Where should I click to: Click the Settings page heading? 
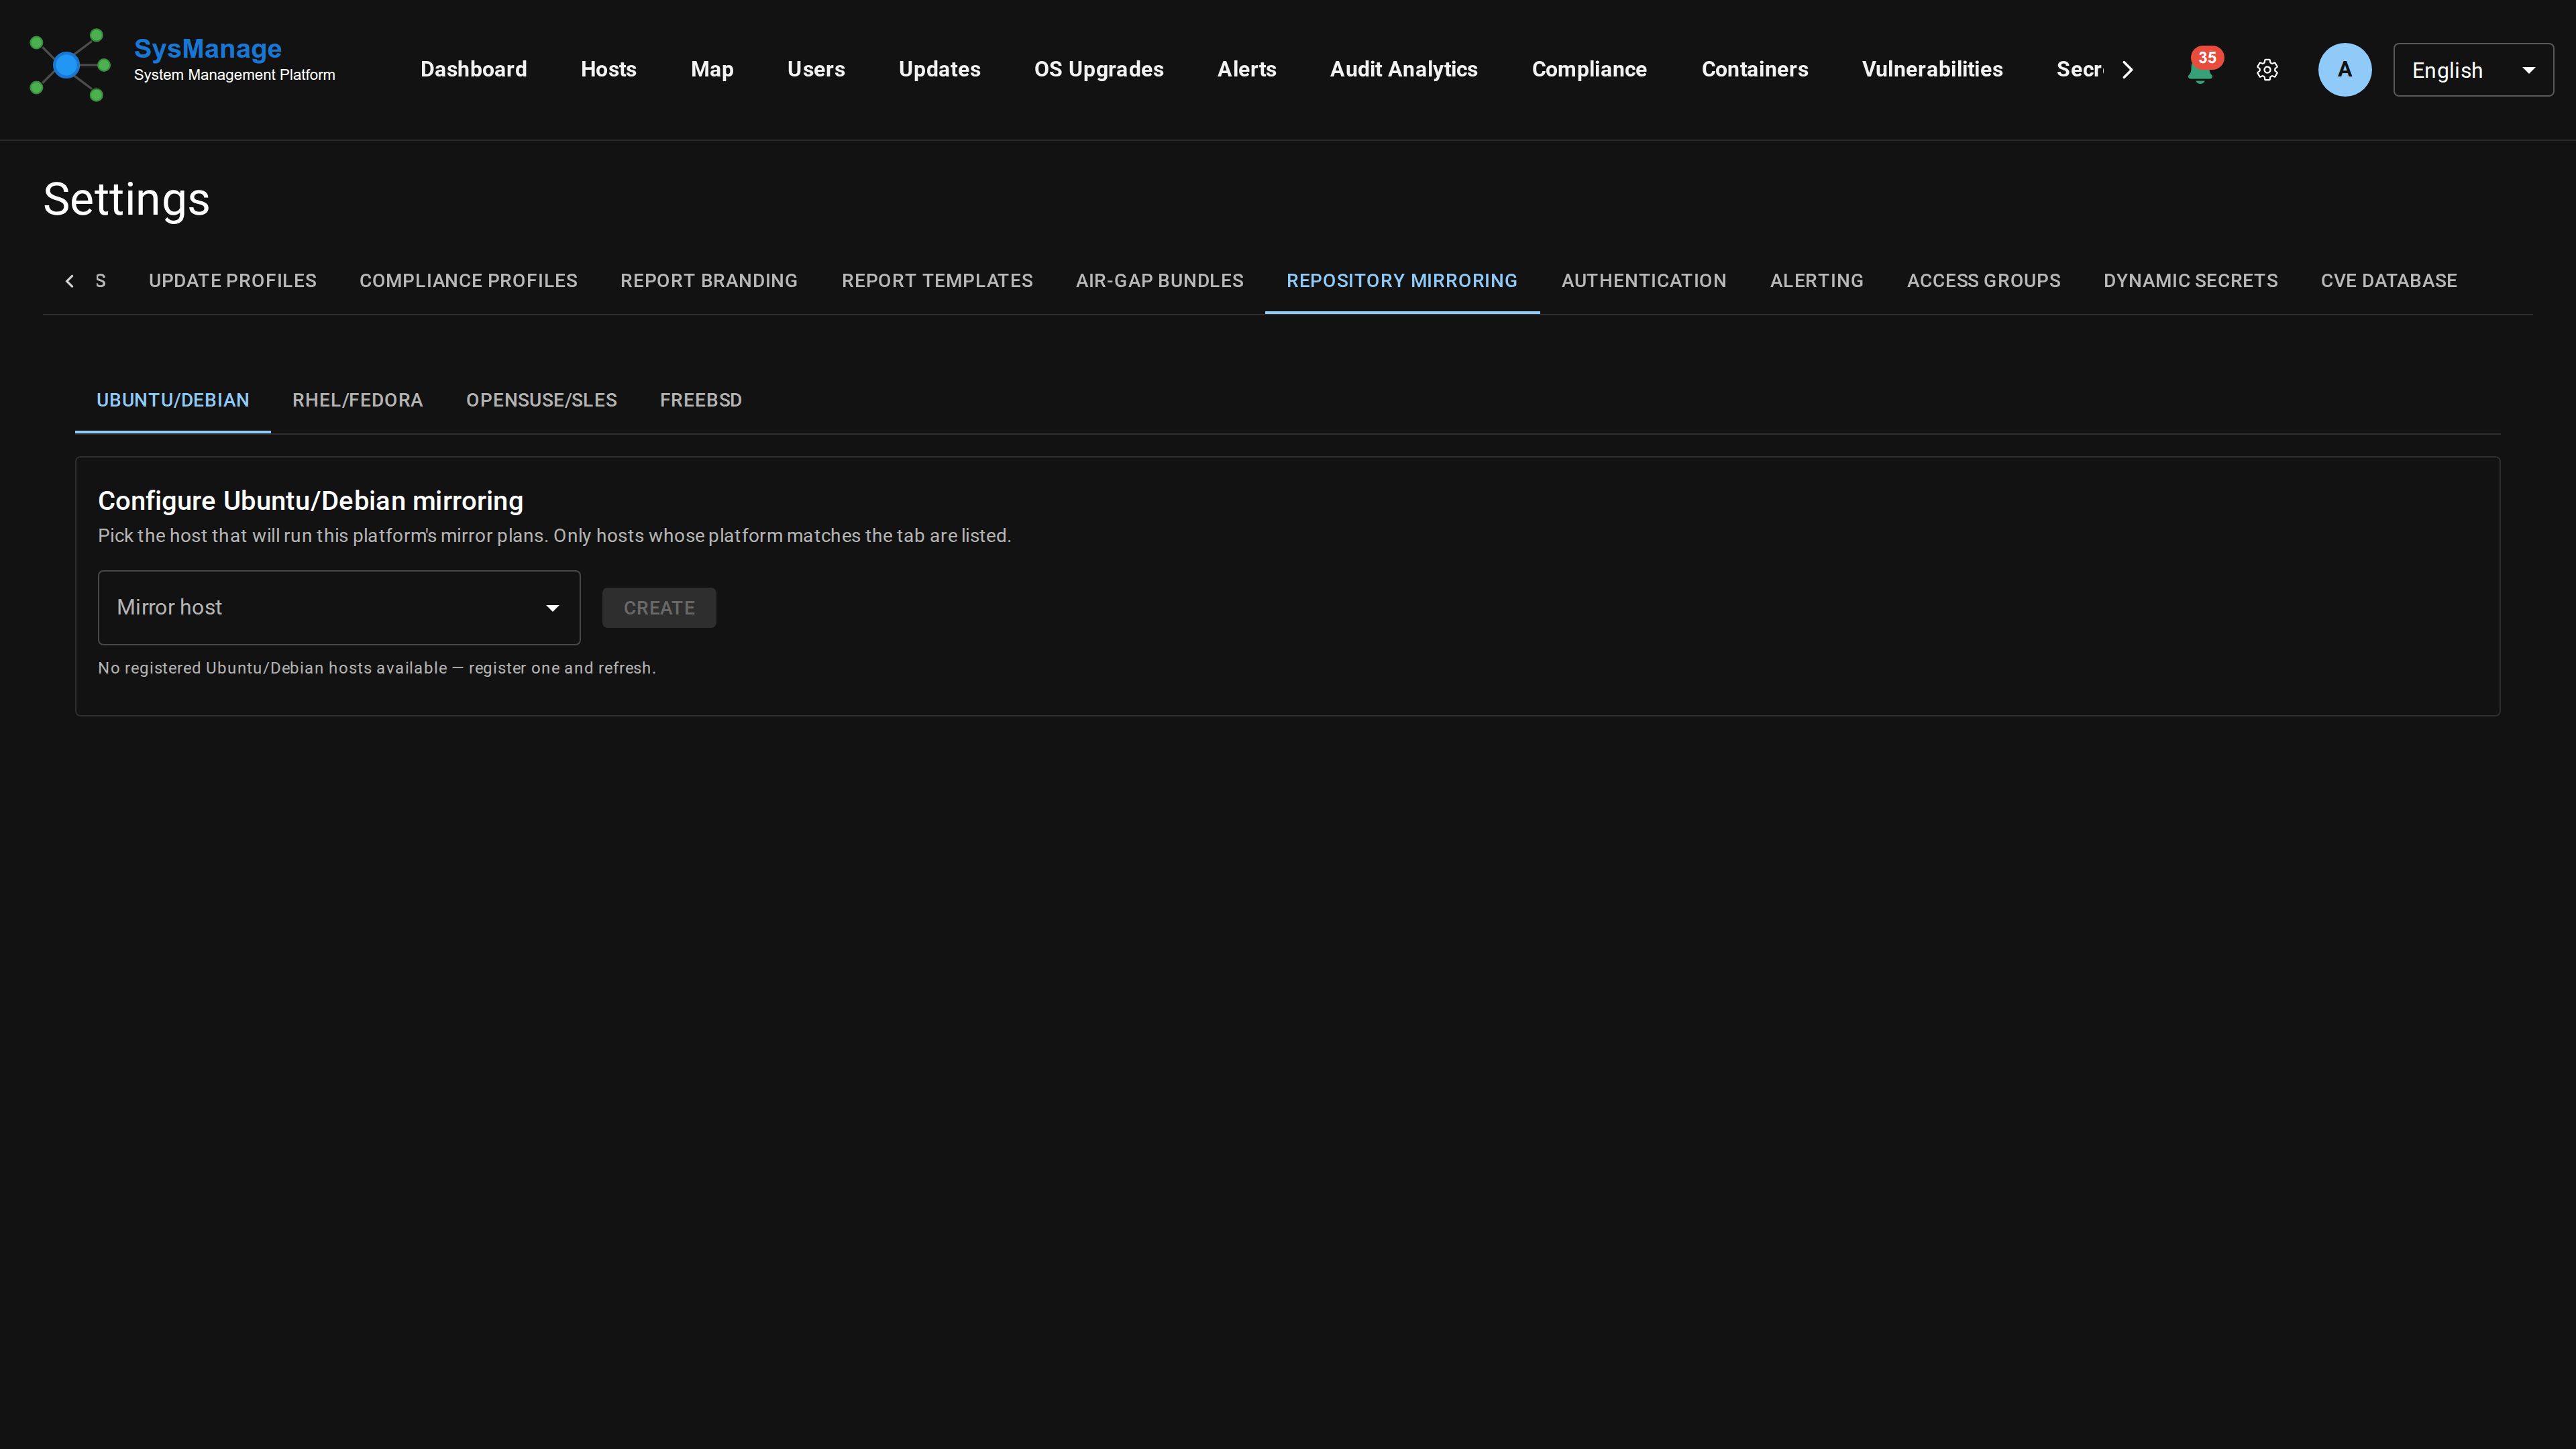click(126, 199)
